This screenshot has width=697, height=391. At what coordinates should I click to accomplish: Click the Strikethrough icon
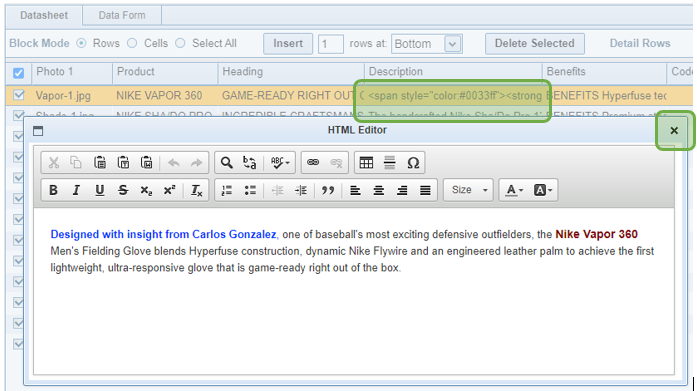[x=123, y=190]
